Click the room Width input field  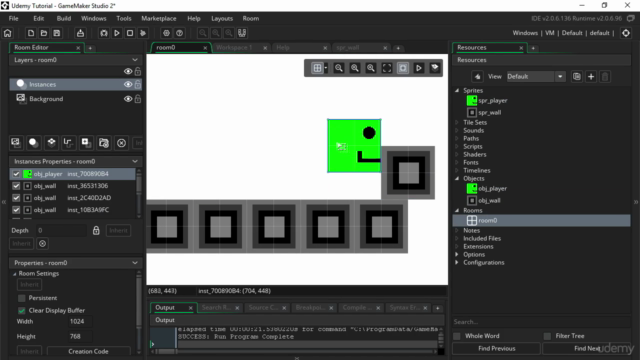(80, 322)
